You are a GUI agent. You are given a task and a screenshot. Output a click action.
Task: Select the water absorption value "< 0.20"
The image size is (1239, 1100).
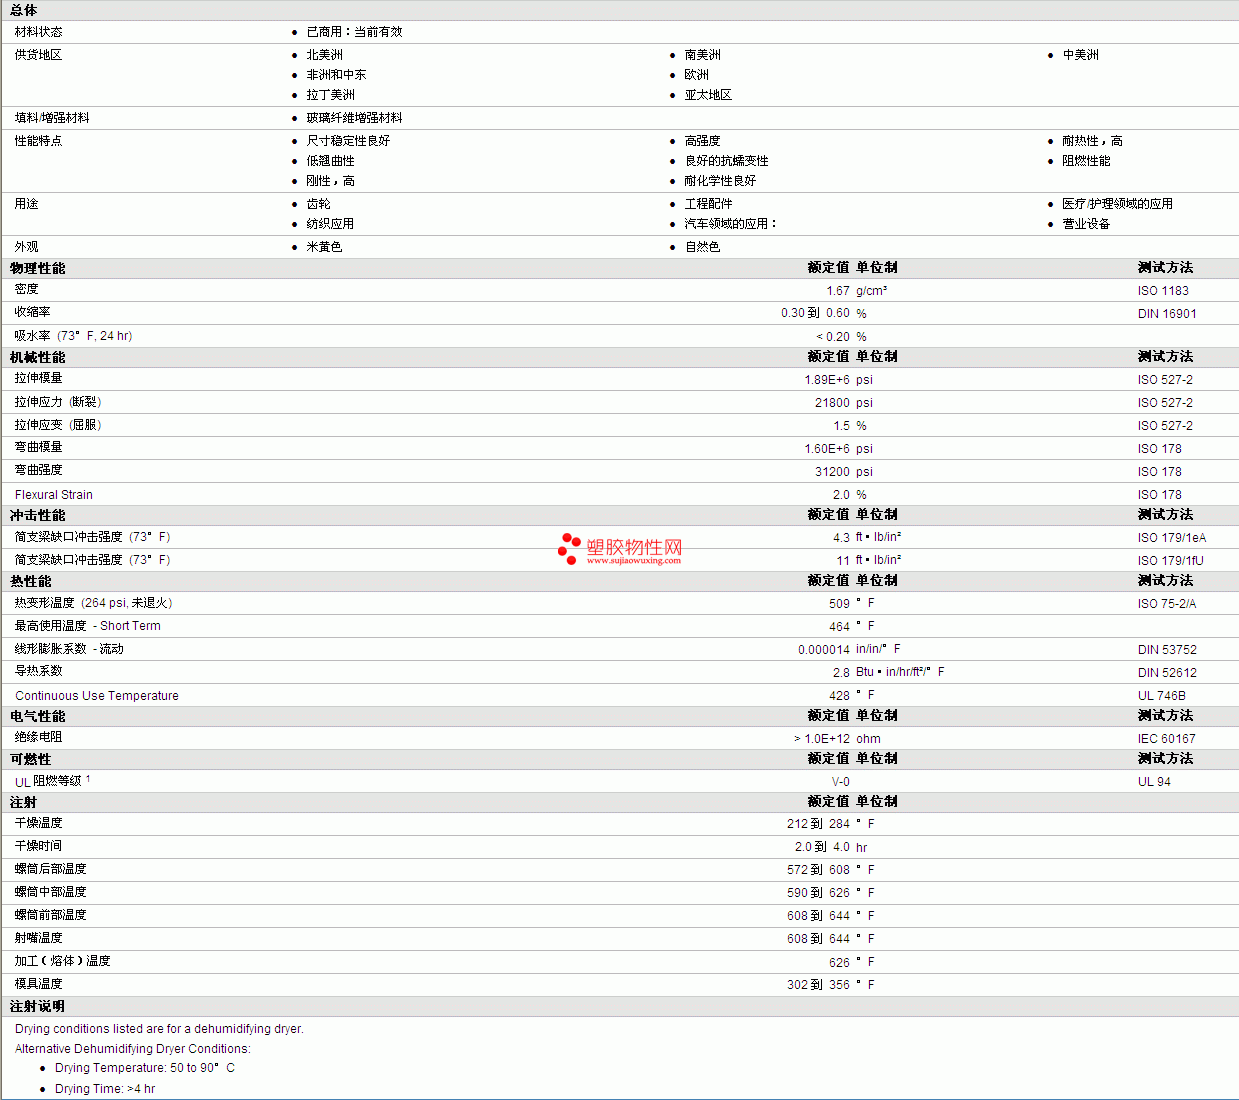[833, 337]
